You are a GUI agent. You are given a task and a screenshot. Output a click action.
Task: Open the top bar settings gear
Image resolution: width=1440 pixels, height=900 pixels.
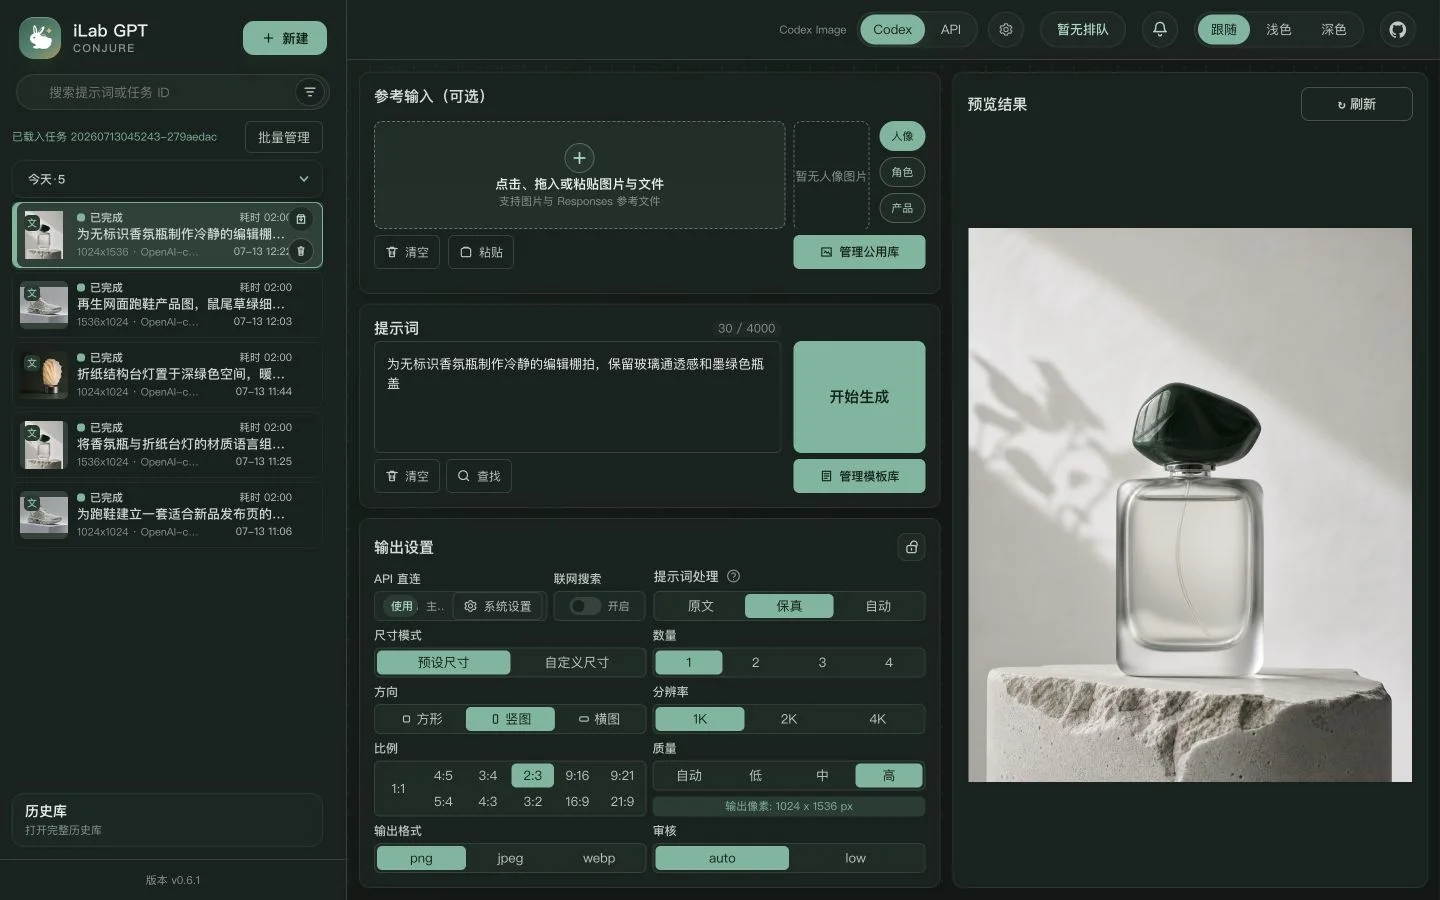(1006, 30)
